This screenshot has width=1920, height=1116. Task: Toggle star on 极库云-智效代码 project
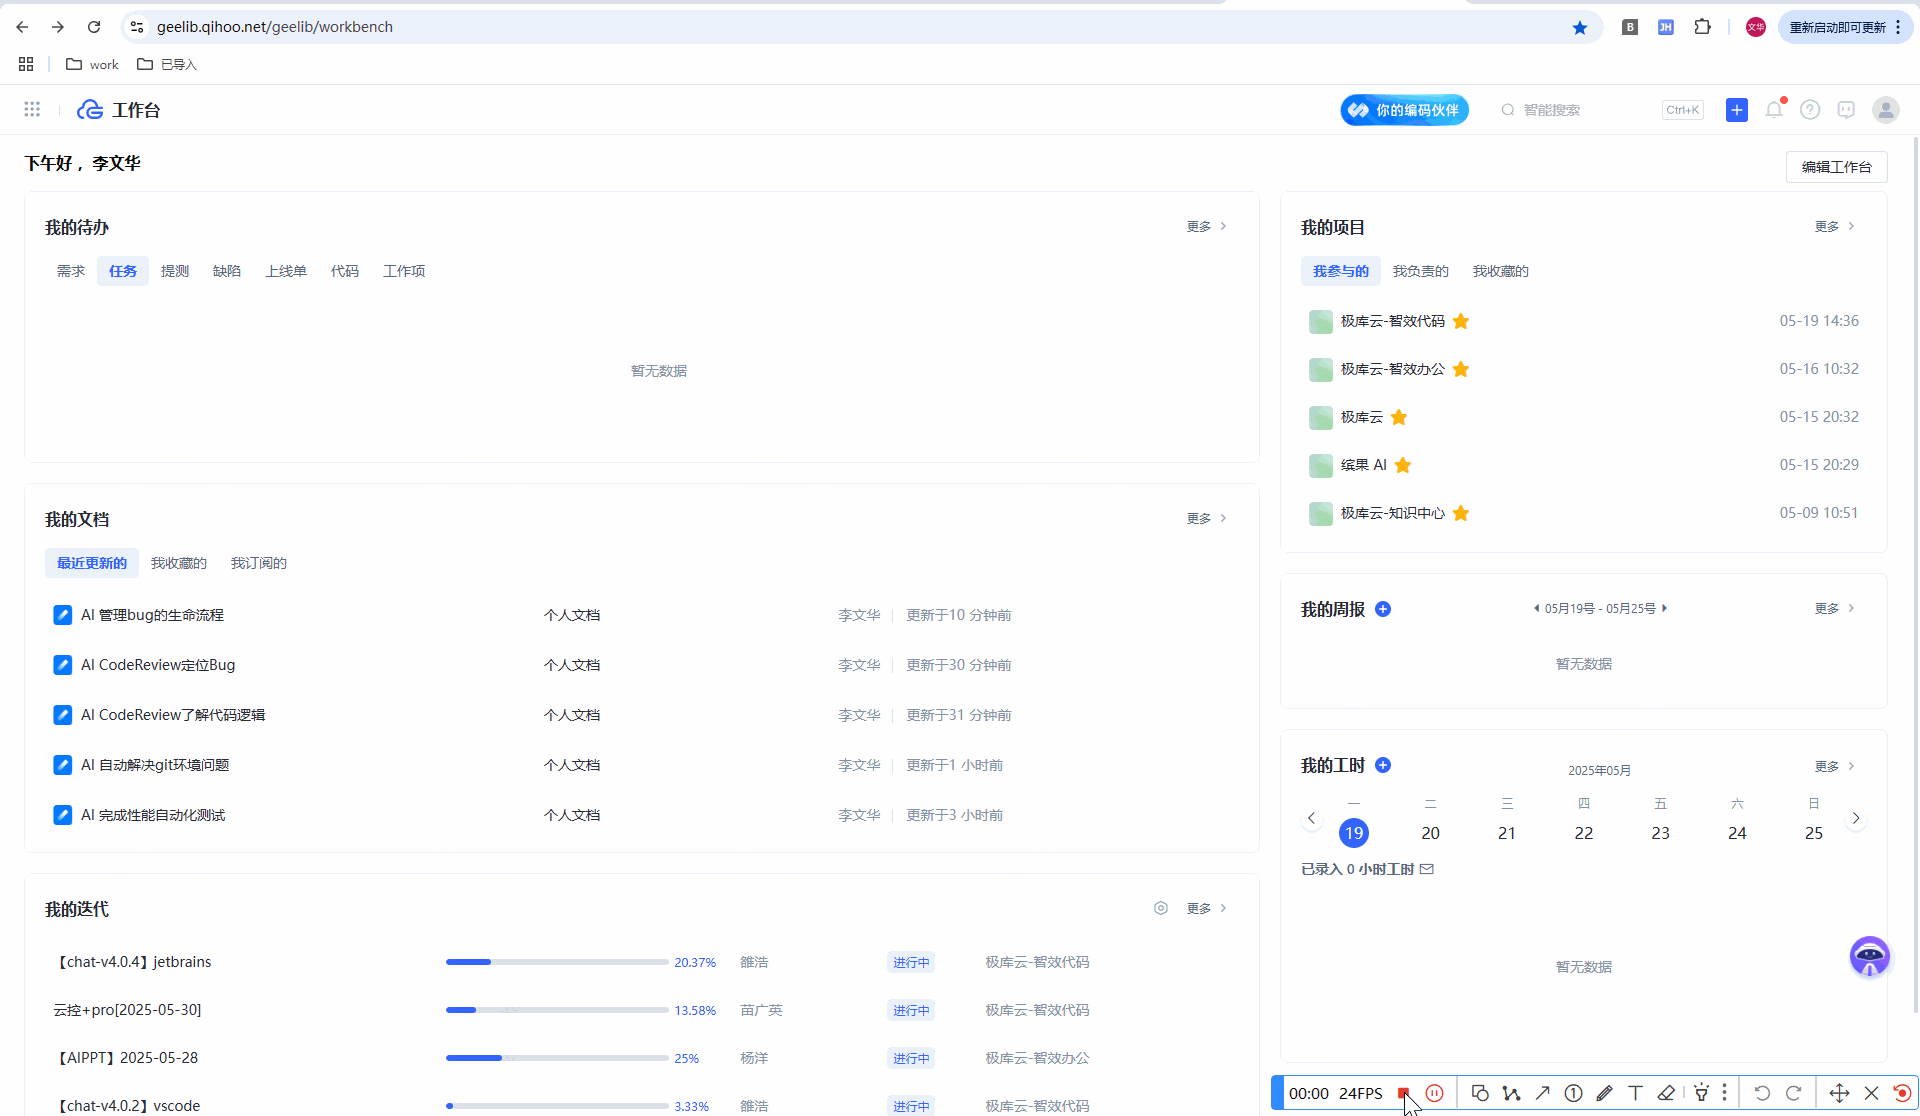coord(1461,321)
